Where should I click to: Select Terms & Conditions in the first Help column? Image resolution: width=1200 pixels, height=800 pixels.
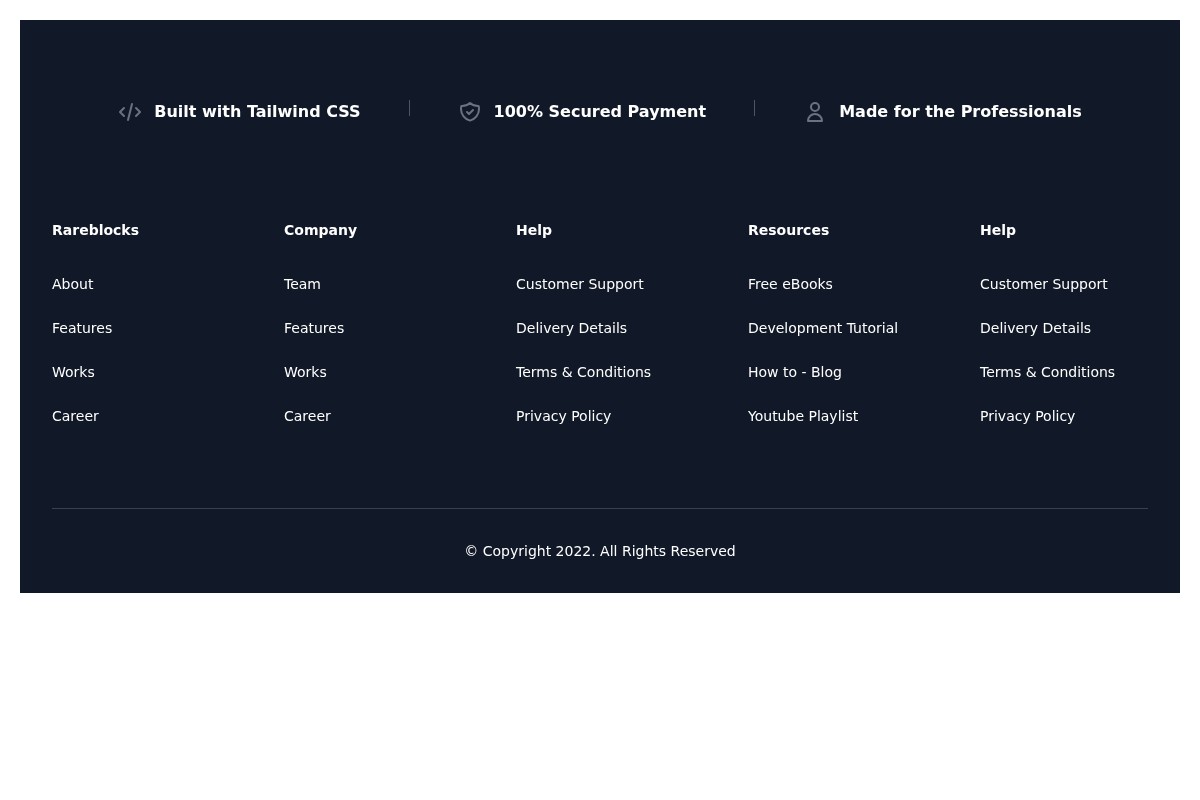pyautogui.click(x=583, y=372)
